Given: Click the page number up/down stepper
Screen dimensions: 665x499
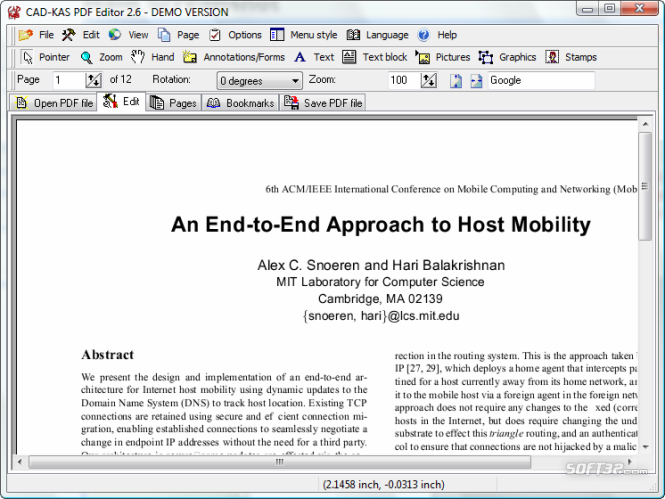Looking at the screenshot, I should point(93,80).
